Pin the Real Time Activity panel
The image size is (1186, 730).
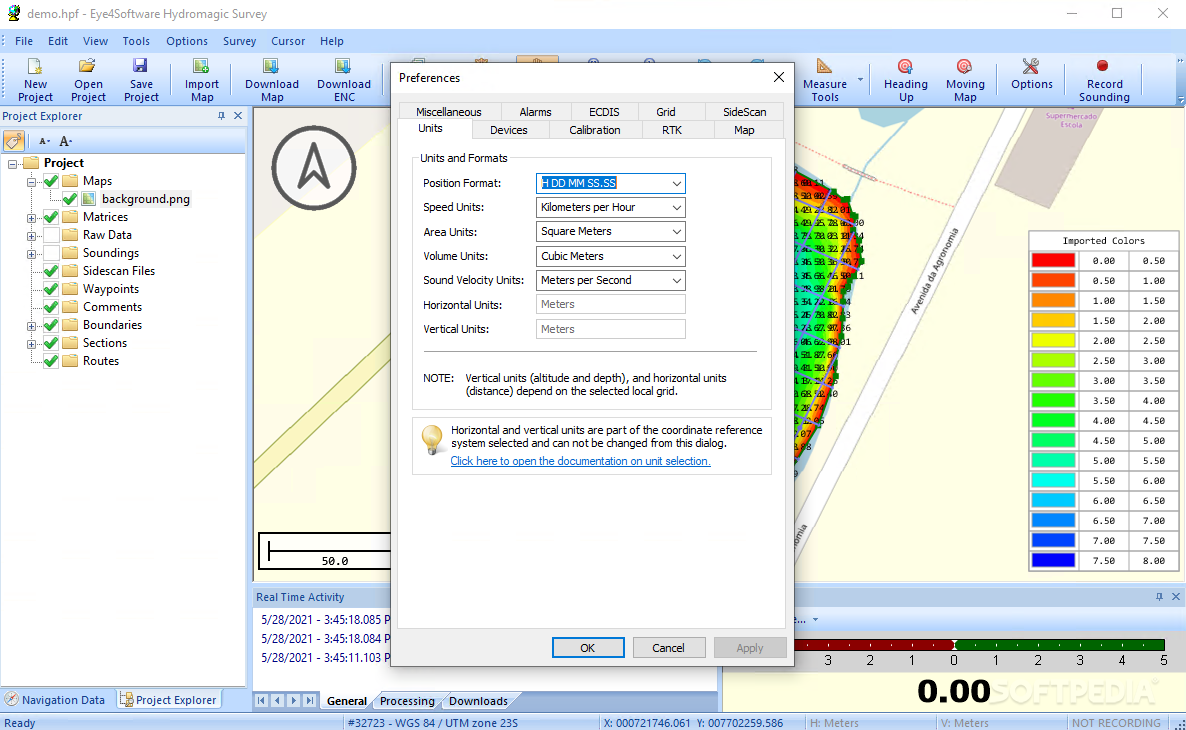(x=1159, y=597)
